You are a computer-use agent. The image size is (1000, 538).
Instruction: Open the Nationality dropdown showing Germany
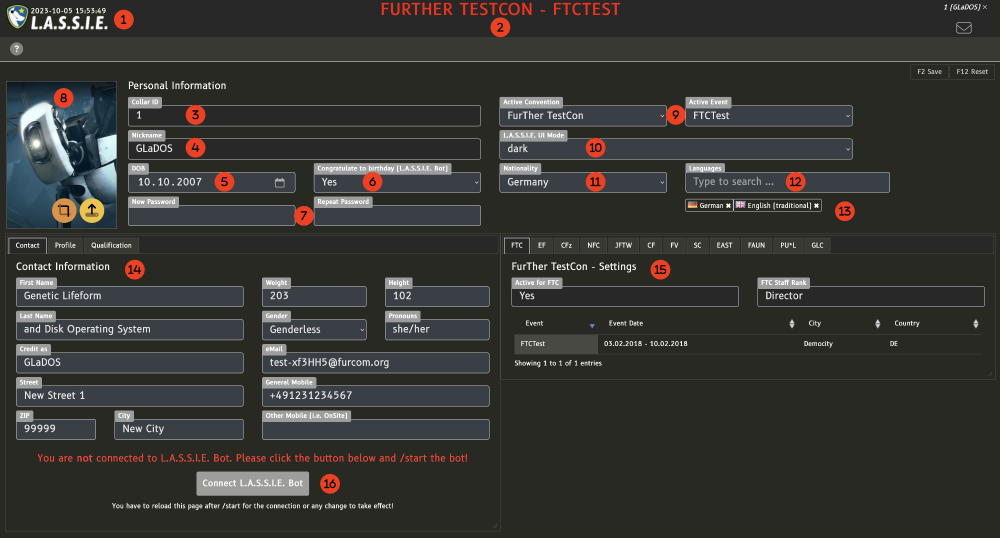click(583, 183)
